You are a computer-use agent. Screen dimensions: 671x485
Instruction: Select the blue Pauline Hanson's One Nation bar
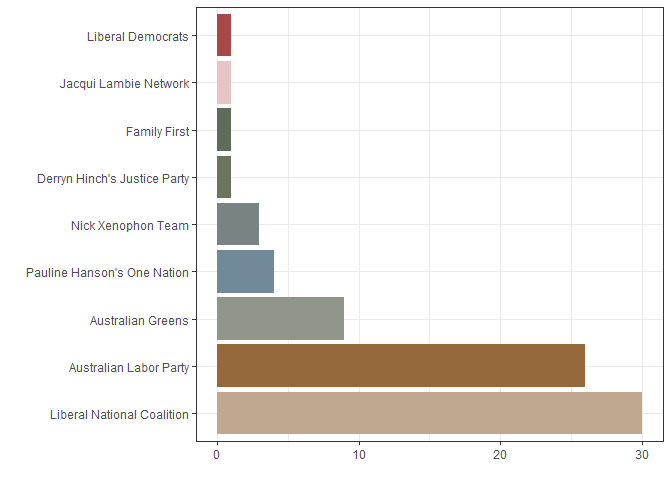(245, 272)
